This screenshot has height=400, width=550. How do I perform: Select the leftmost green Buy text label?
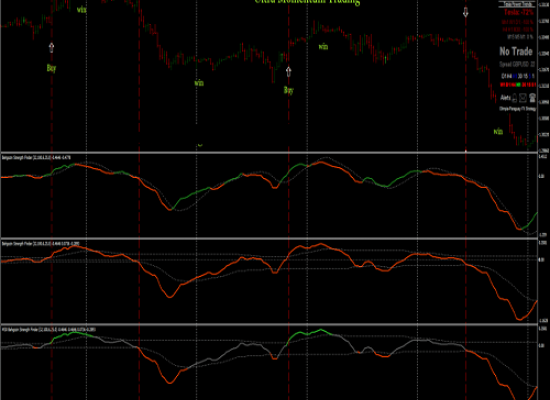(51, 68)
